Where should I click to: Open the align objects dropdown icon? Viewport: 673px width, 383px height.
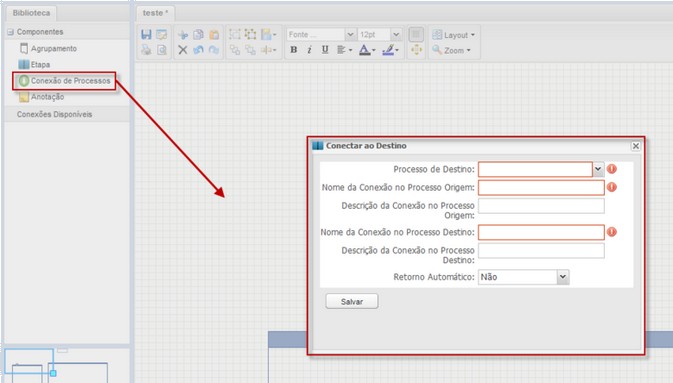(x=269, y=50)
